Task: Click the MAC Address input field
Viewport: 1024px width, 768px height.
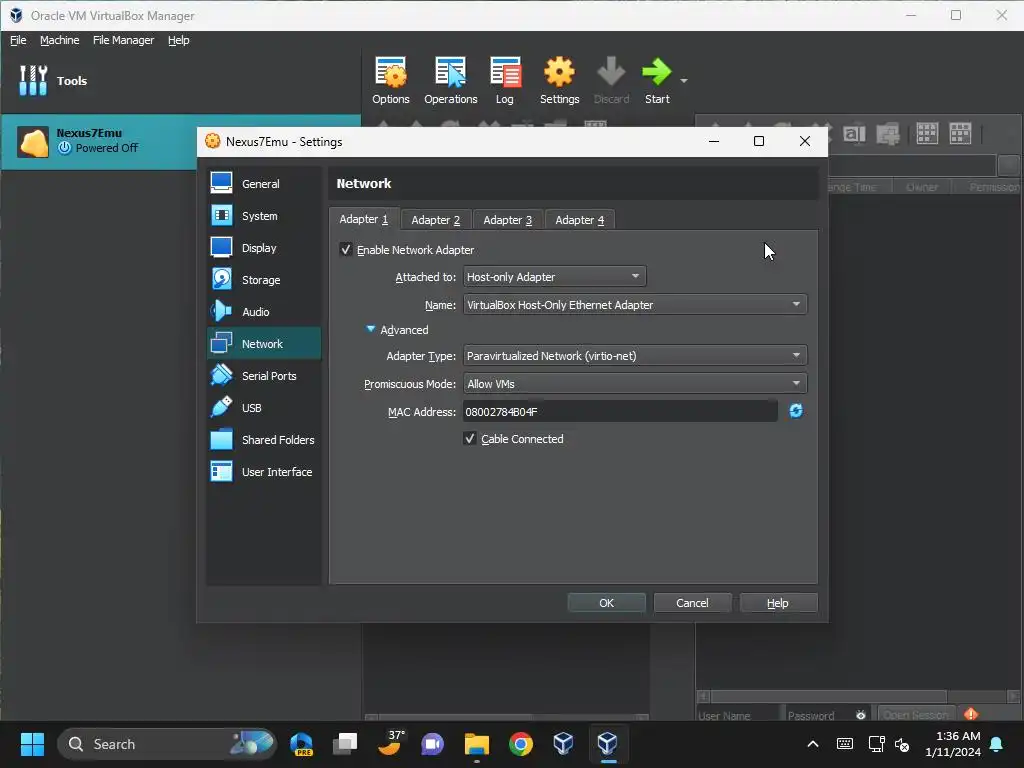Action: point(620,411)
